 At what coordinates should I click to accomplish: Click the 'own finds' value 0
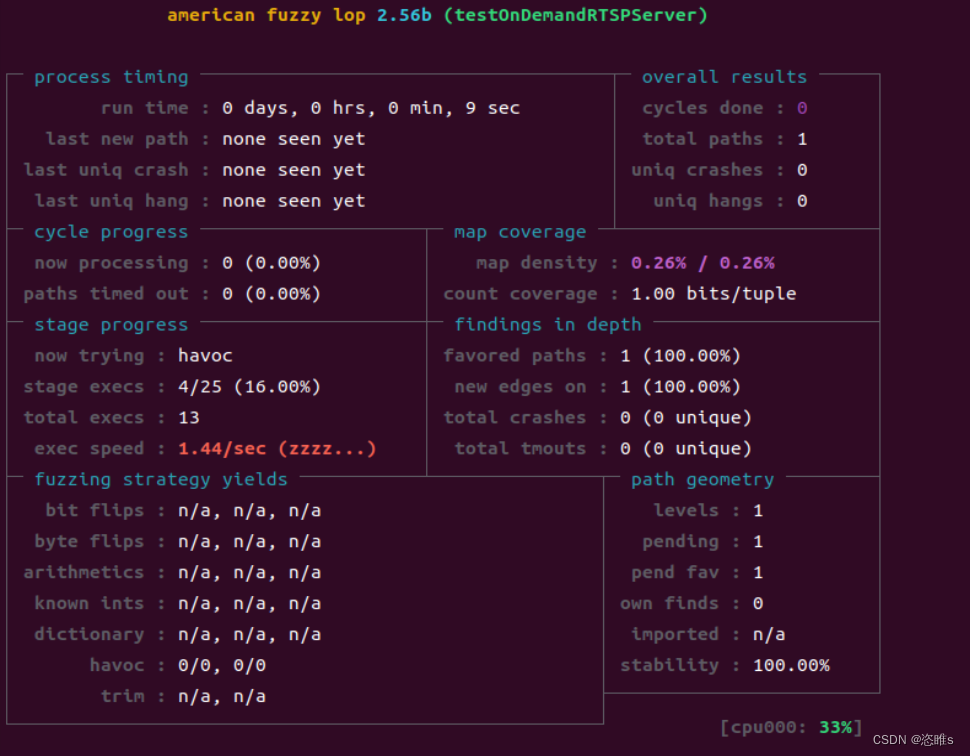point(758,604)
